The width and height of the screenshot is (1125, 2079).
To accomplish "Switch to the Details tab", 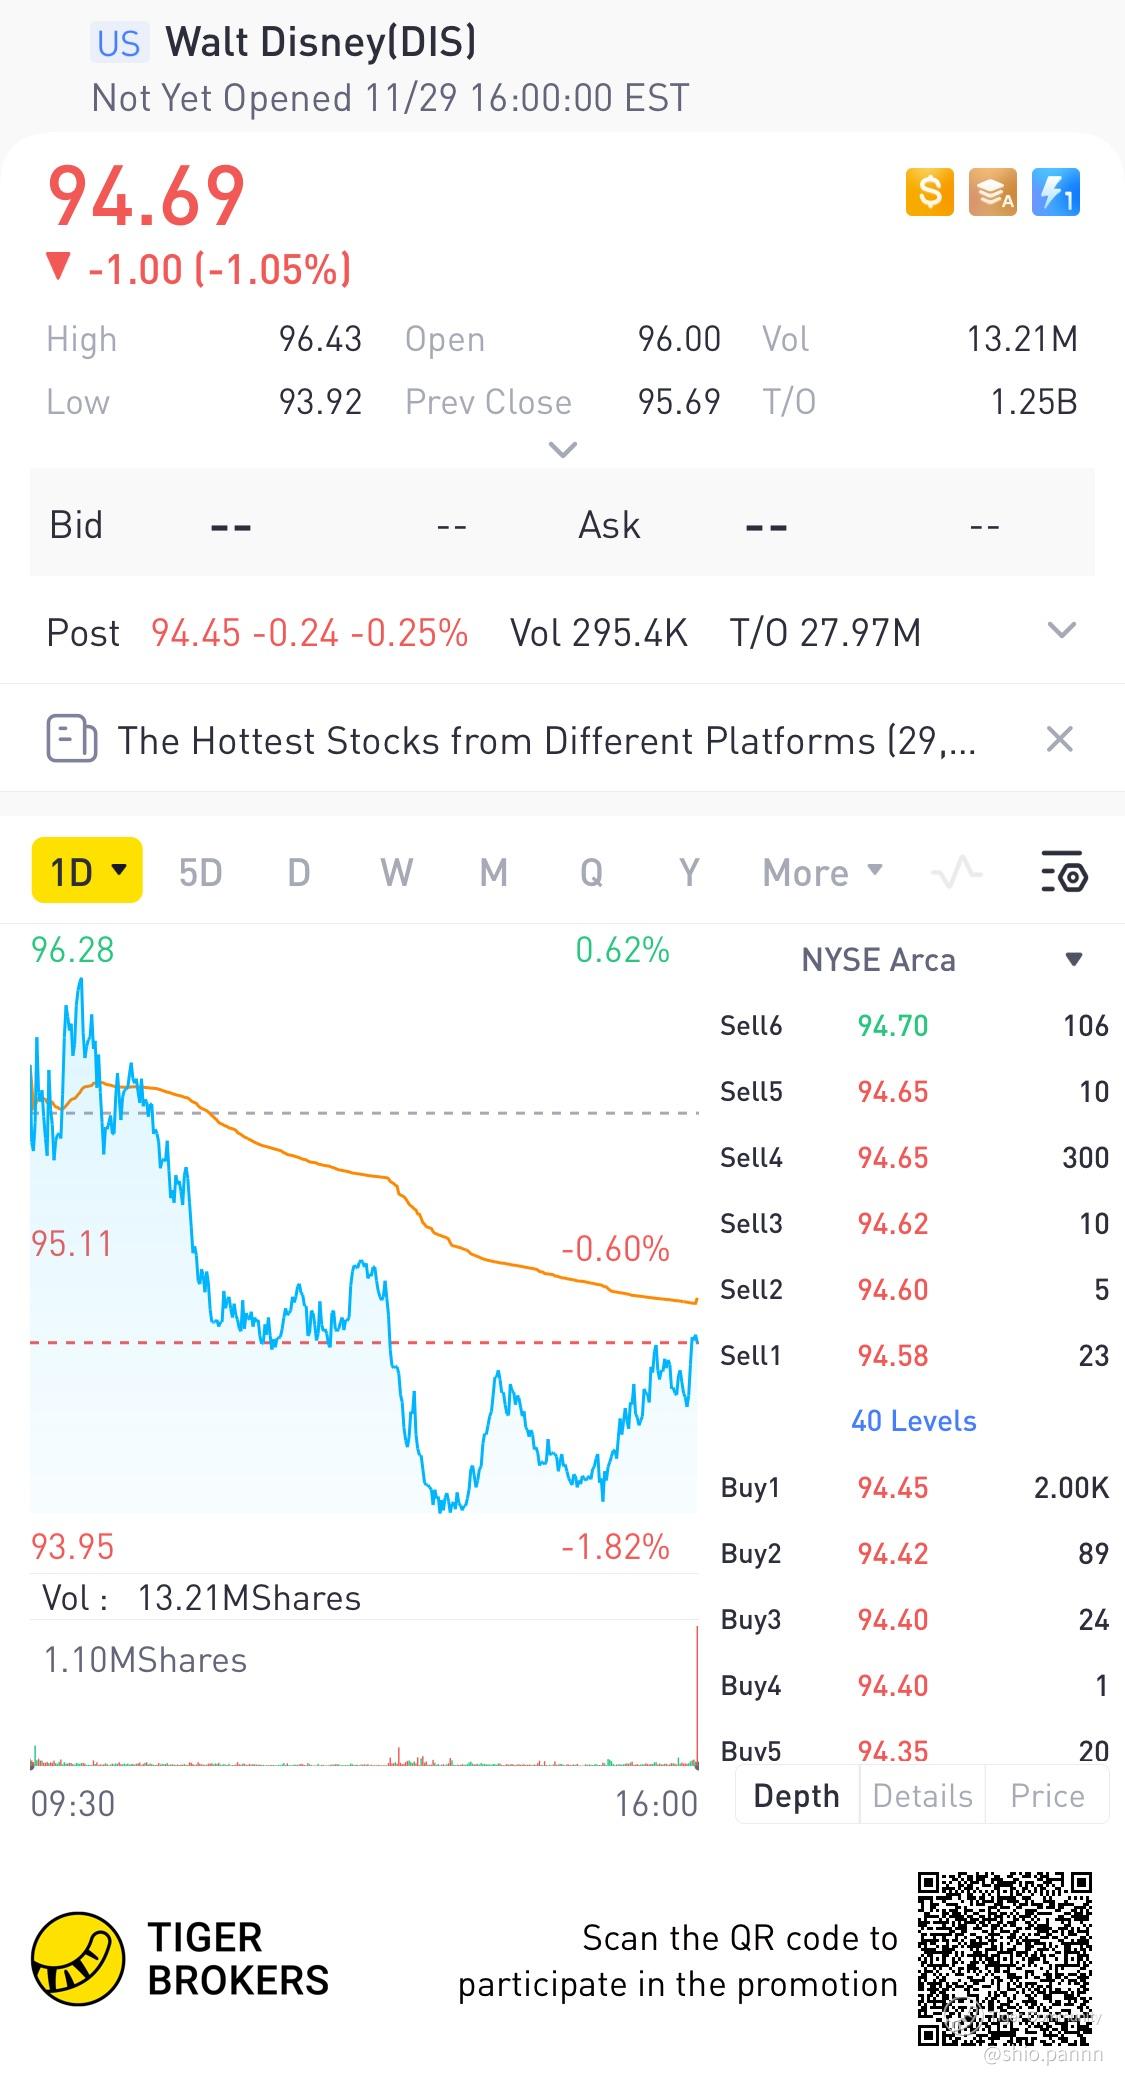I will [922, 1796].
